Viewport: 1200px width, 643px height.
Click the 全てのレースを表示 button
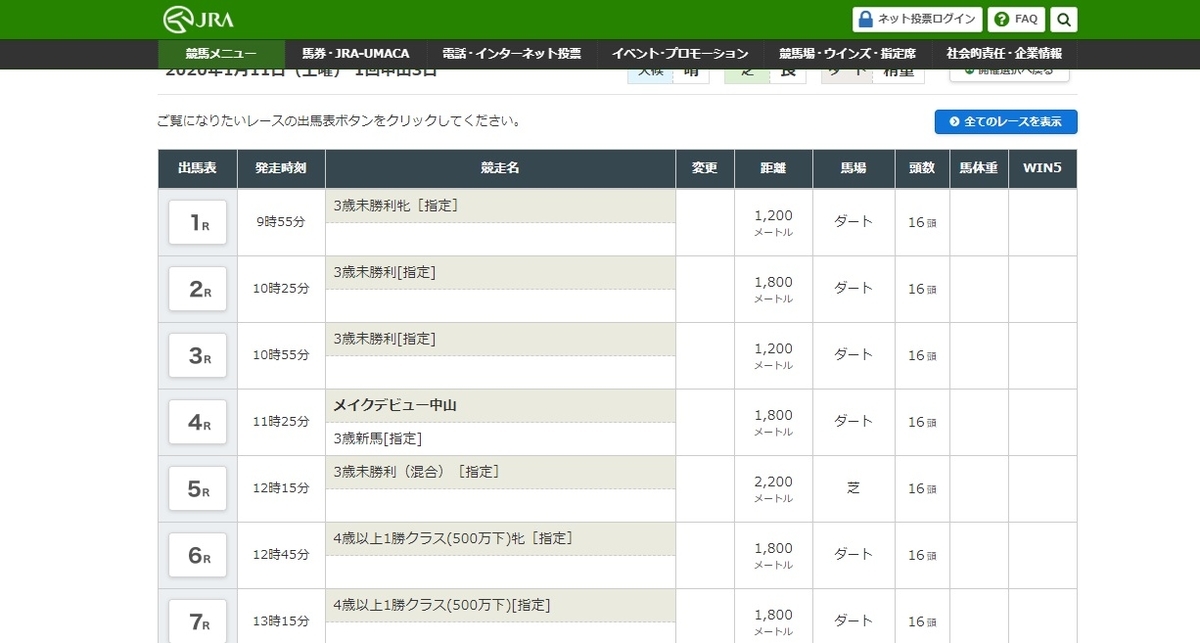point(1006,122)
